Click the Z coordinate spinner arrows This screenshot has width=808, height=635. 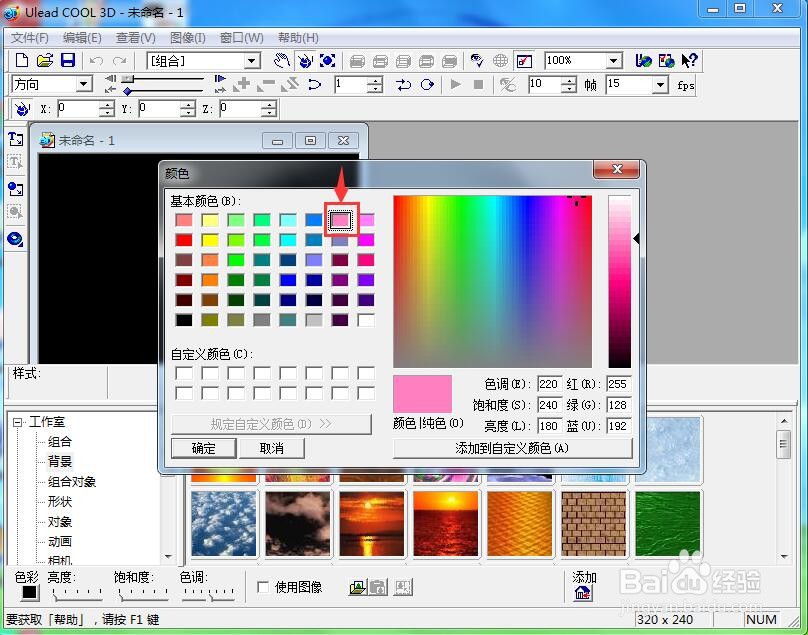[268, 108]
